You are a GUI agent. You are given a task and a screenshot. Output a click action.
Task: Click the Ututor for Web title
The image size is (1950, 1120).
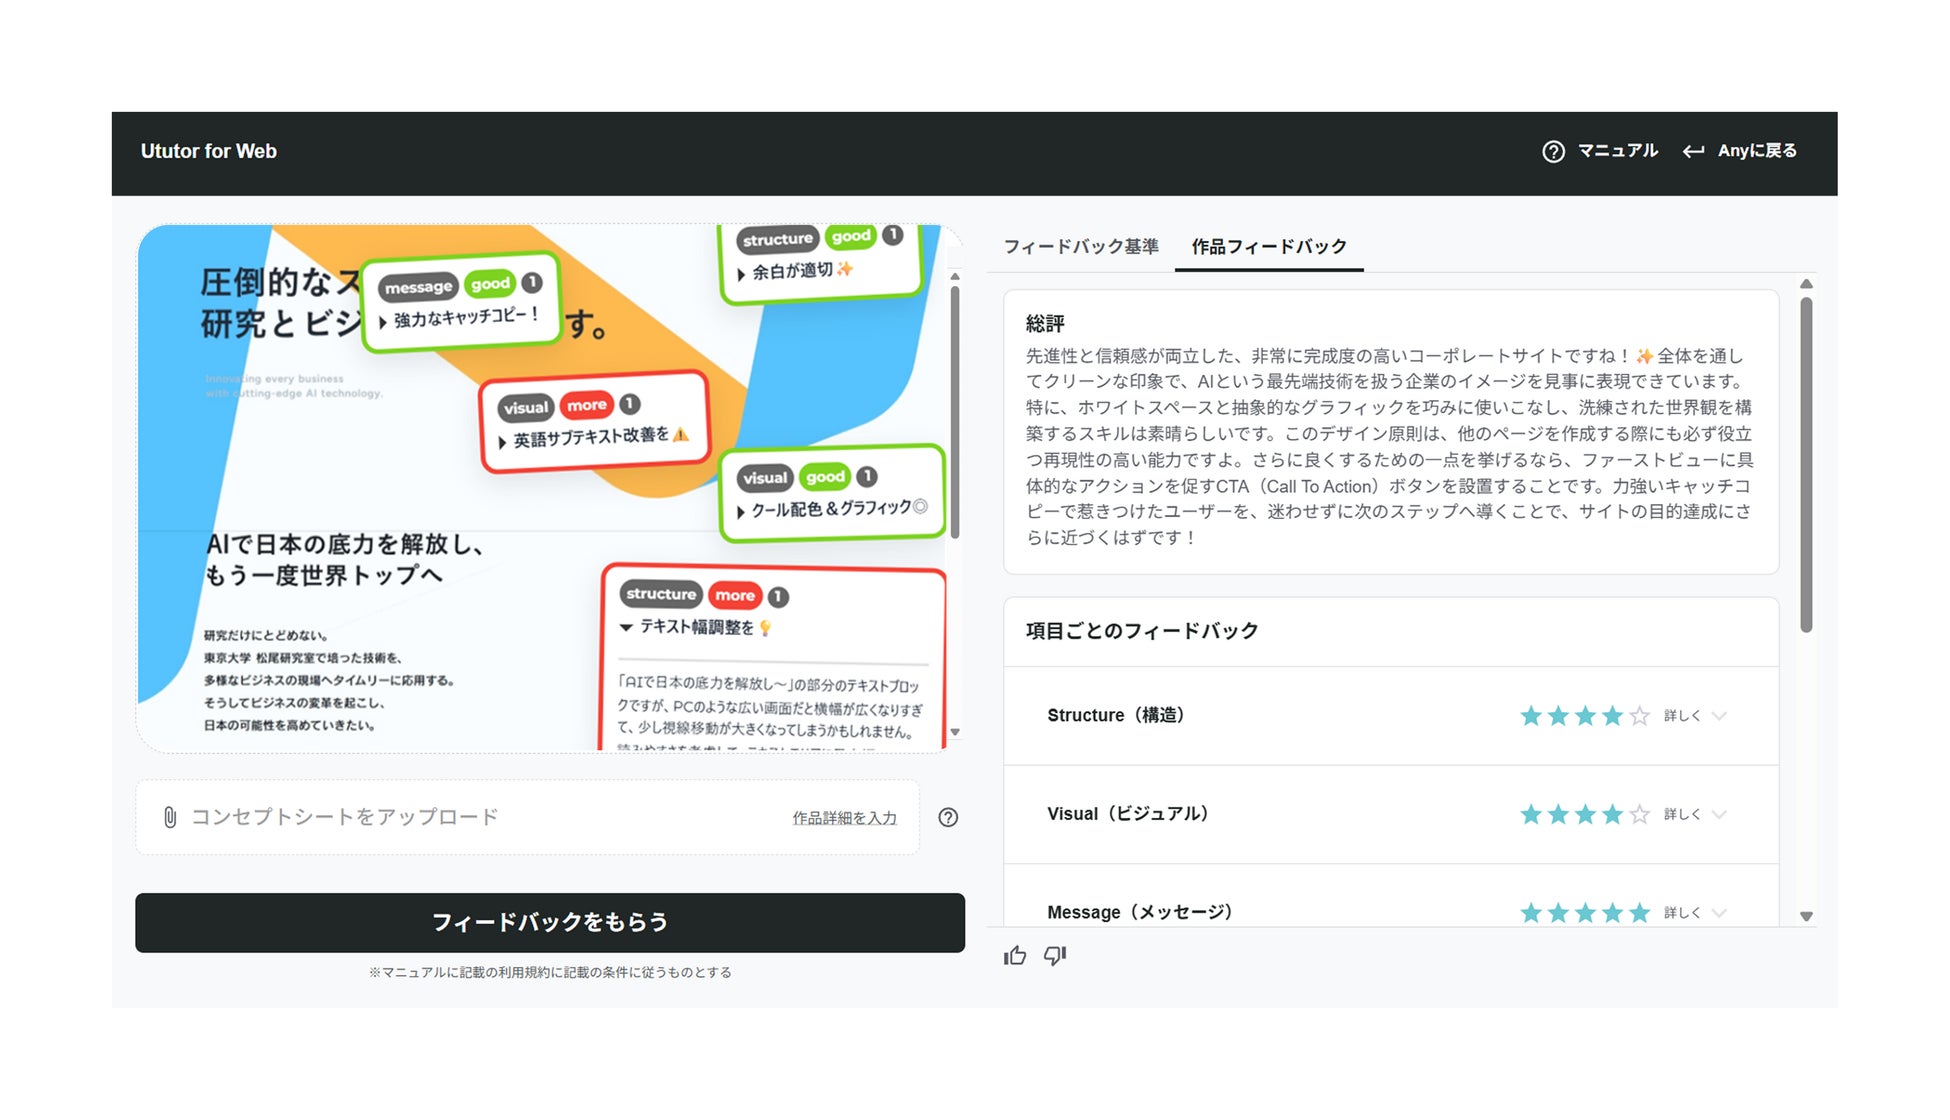point(209,151)
